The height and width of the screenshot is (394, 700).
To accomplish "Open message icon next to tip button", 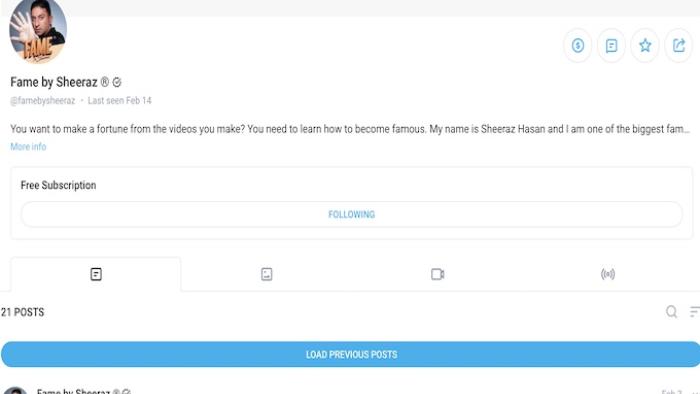I will 611,45.
